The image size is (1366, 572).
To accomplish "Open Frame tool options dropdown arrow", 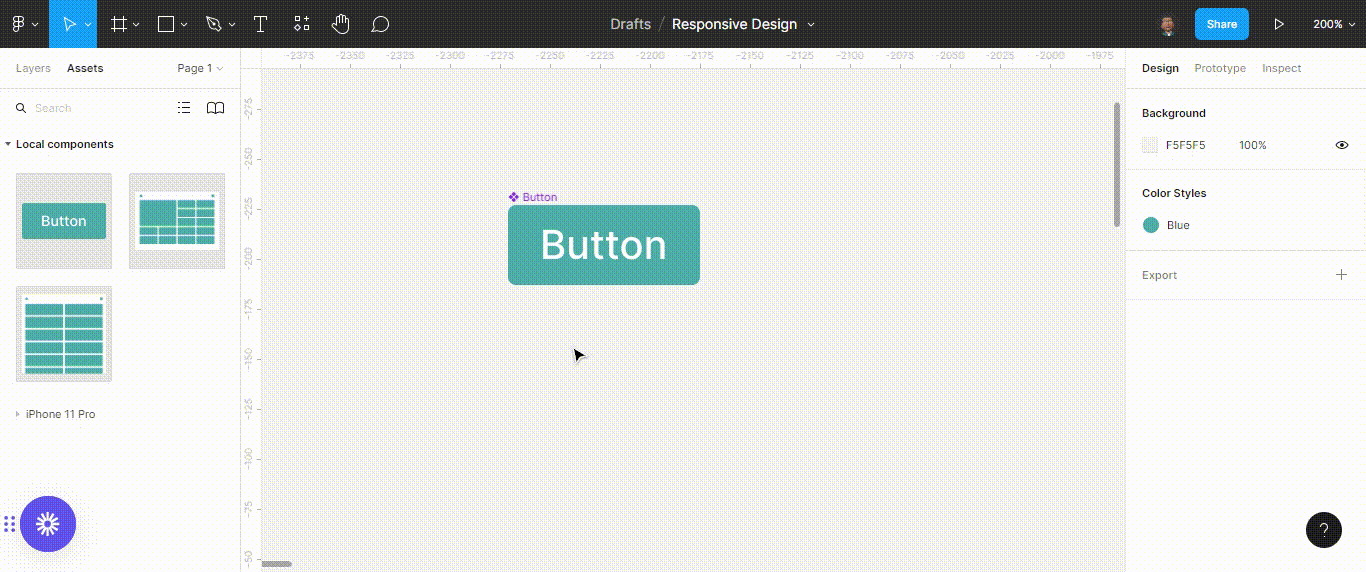I will point(136,24).
